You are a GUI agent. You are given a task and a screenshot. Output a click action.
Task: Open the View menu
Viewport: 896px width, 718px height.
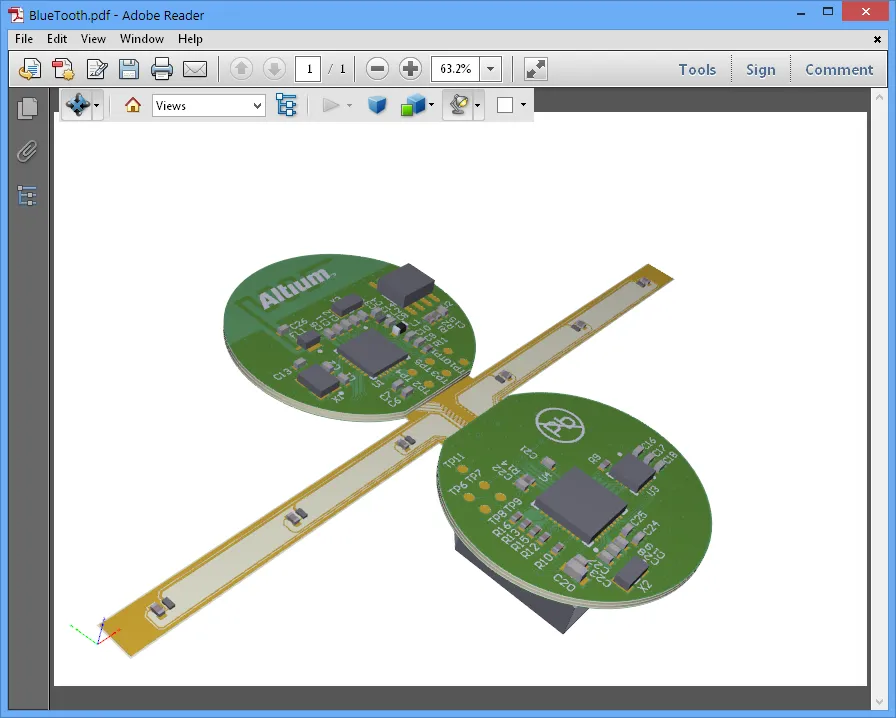(93, 39)
